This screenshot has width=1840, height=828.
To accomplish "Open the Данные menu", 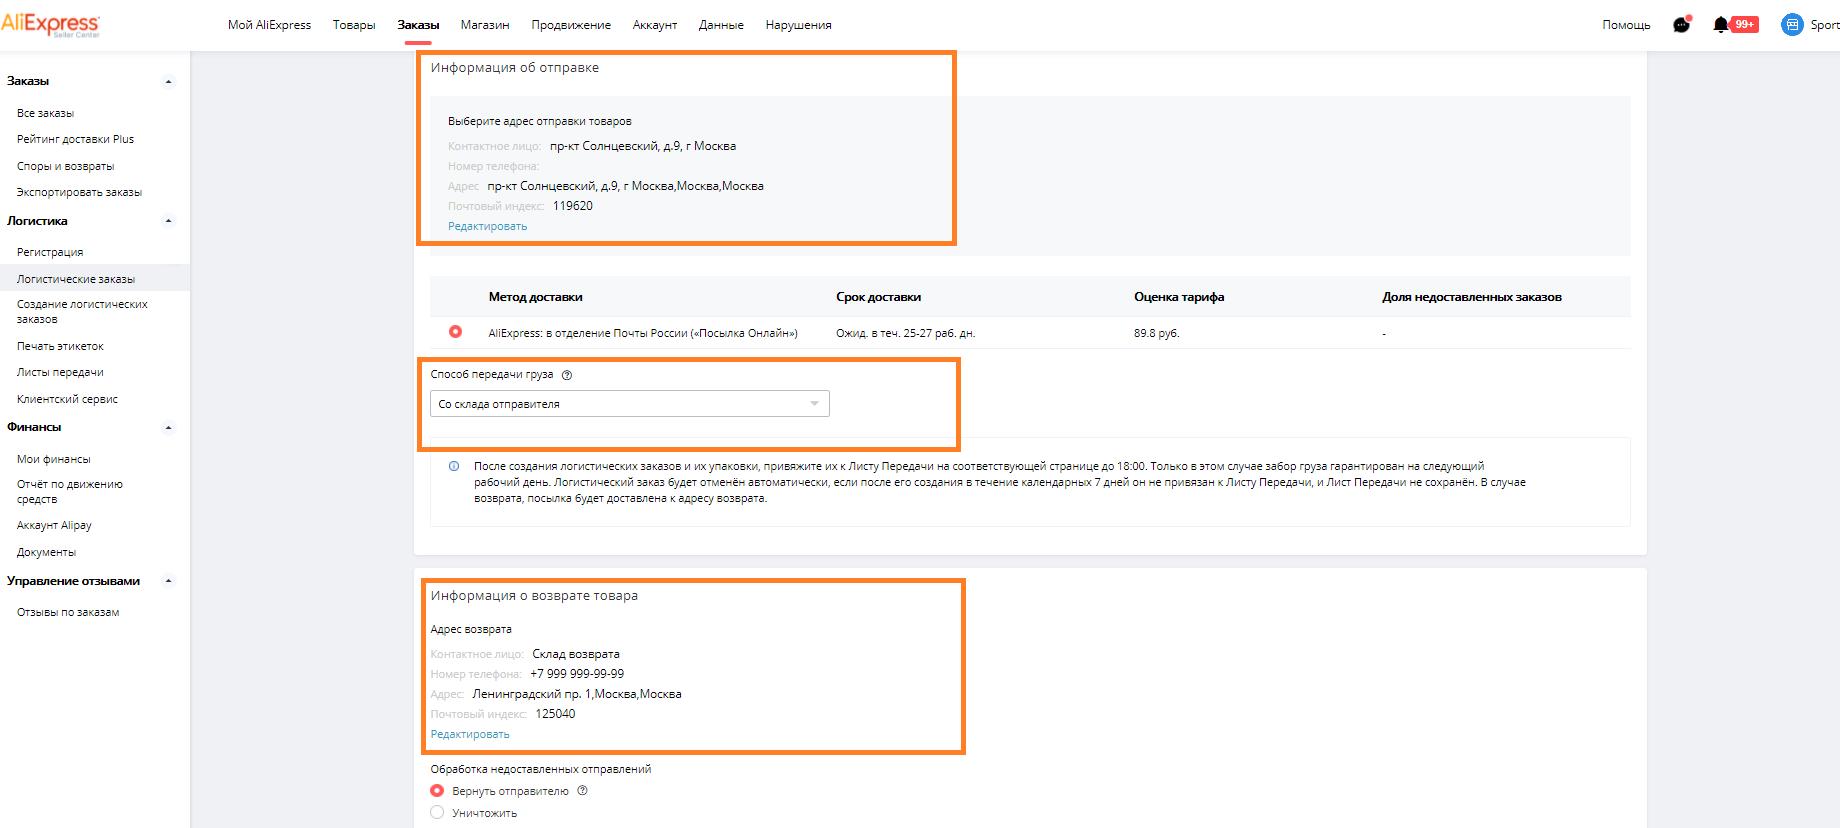I will (721, 25).
